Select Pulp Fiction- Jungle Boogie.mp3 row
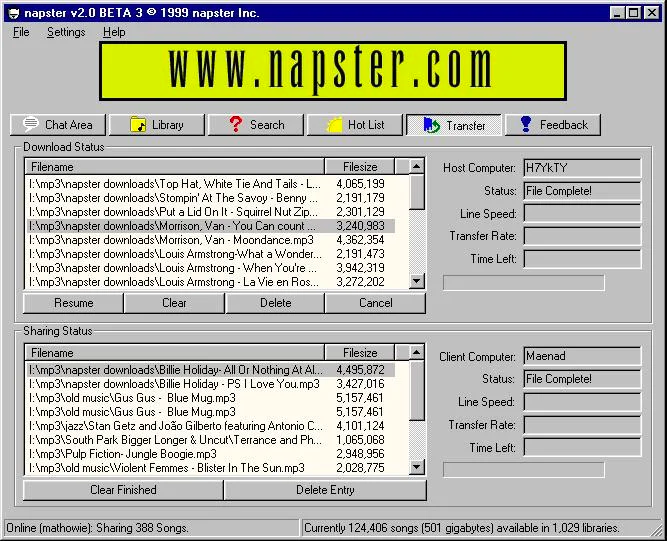The height and width of the screenshot is (541, 667). pos(211,454)
